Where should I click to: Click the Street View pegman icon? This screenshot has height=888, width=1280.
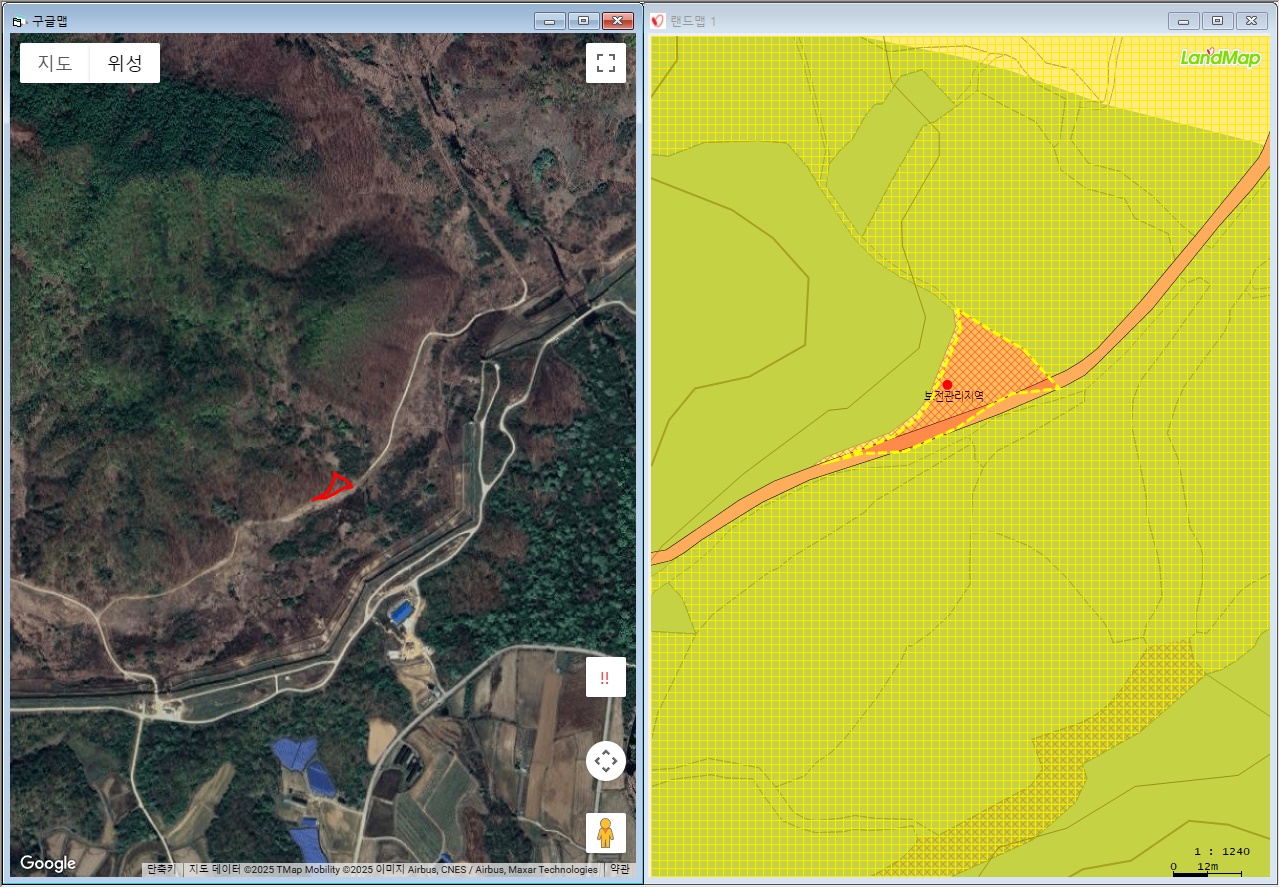coord(605,832)
